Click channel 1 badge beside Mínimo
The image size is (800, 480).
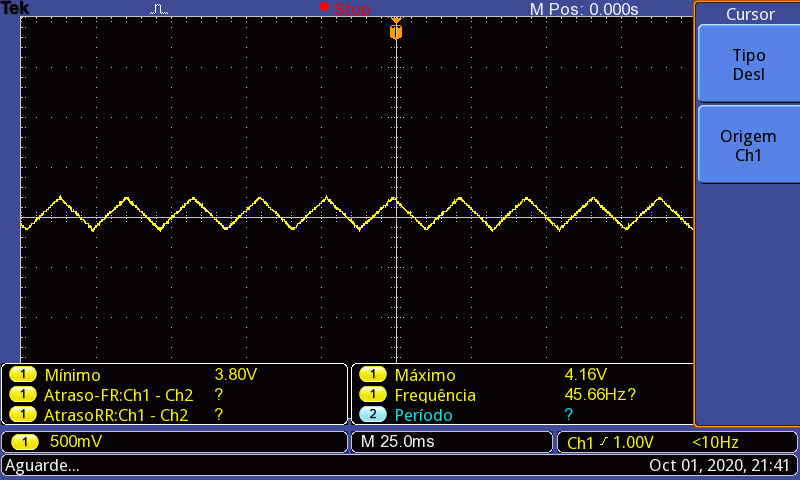[23, 375]
